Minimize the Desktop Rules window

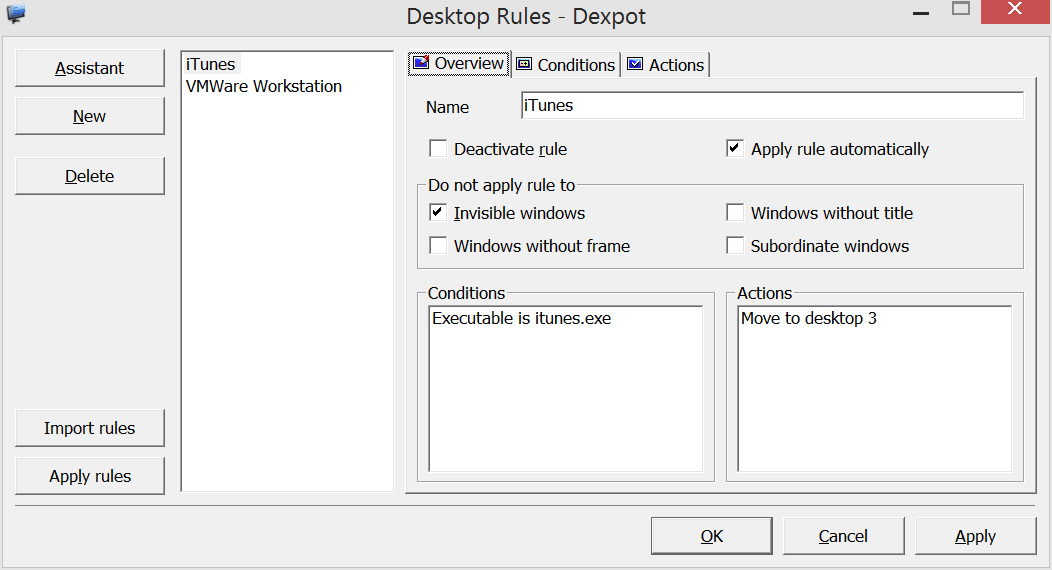point(921,12)
